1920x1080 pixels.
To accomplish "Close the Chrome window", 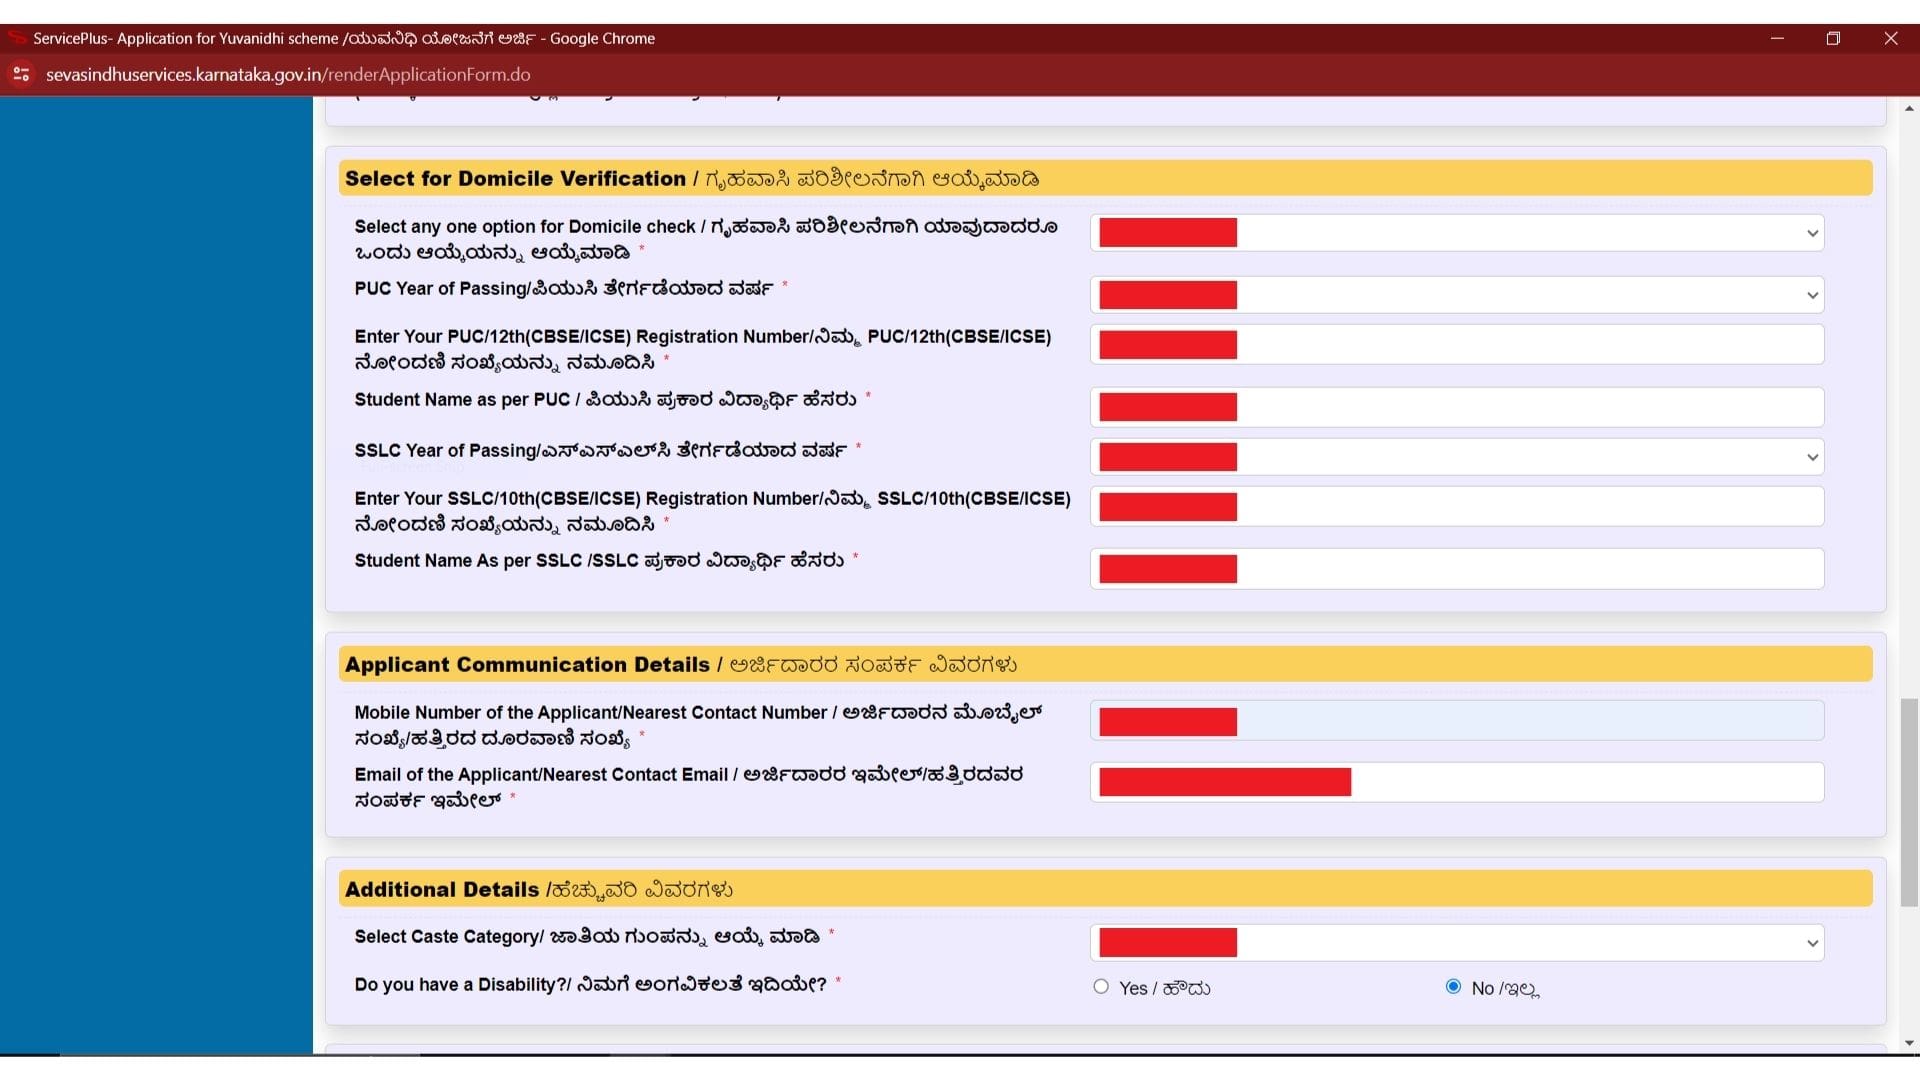I will 1890,38.
